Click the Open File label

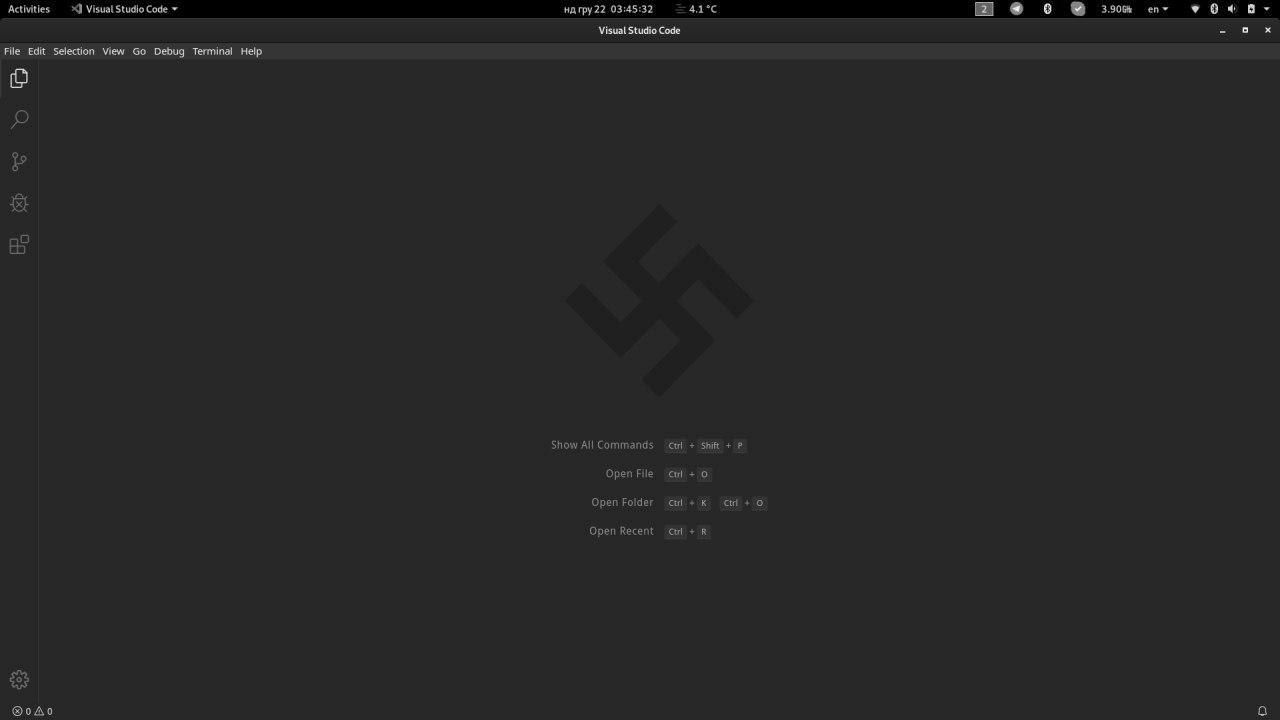[629, 474]
